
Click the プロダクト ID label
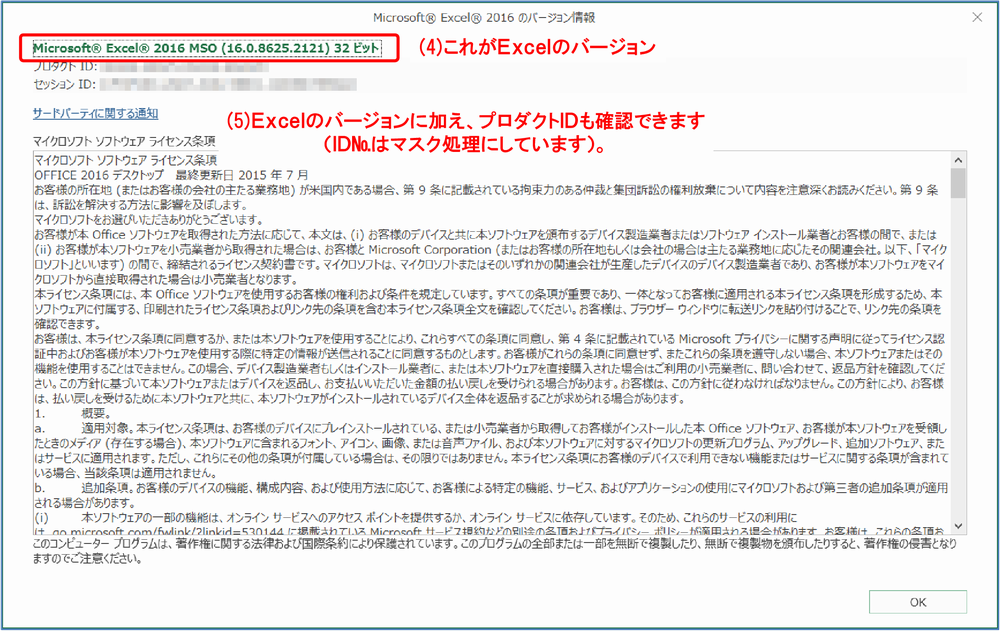point(64,66)
